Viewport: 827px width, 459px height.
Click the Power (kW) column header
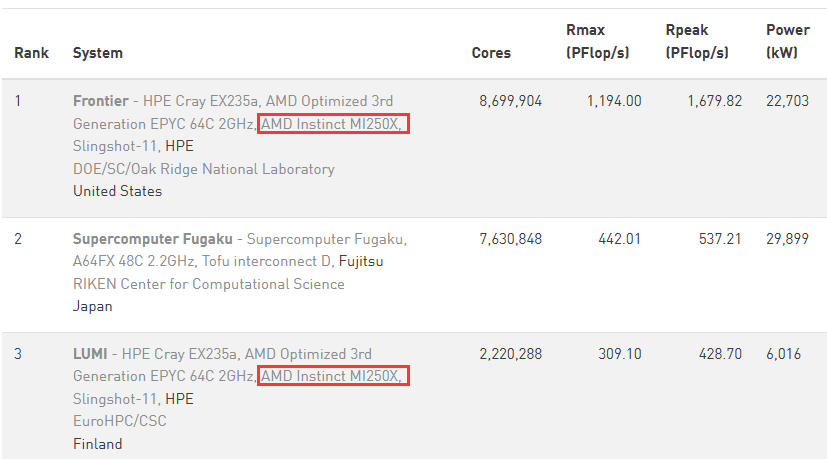787,42
